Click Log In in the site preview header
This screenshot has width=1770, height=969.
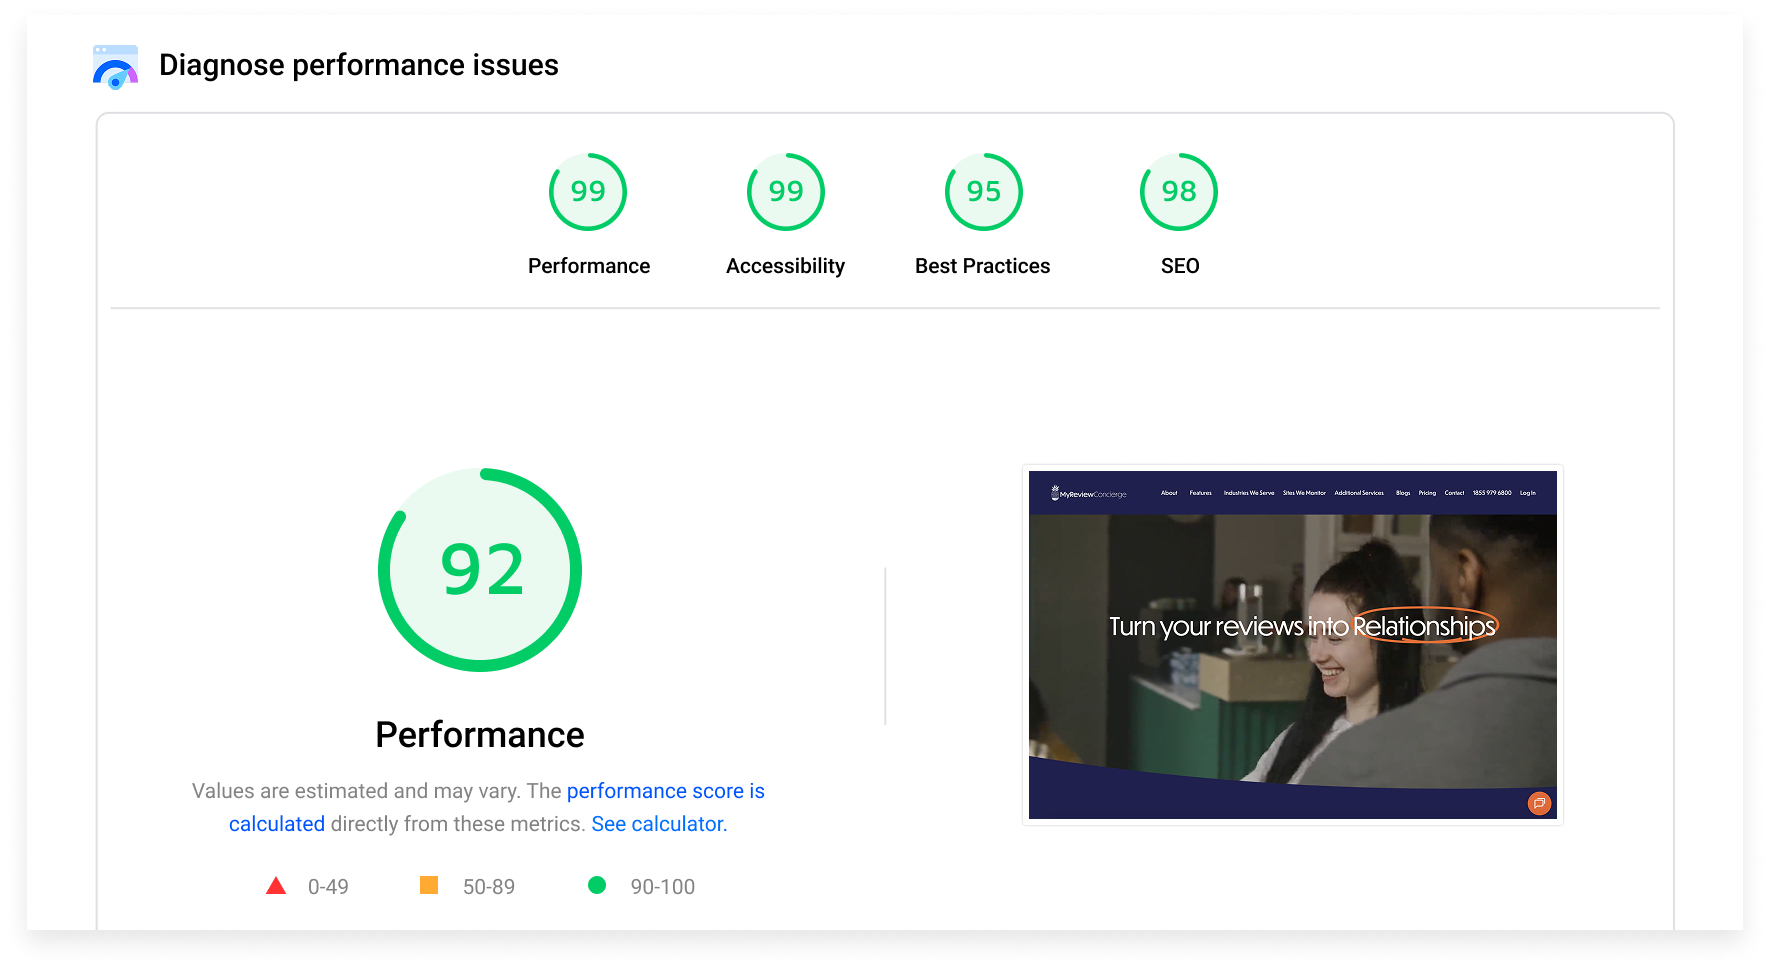(1527, 493)
